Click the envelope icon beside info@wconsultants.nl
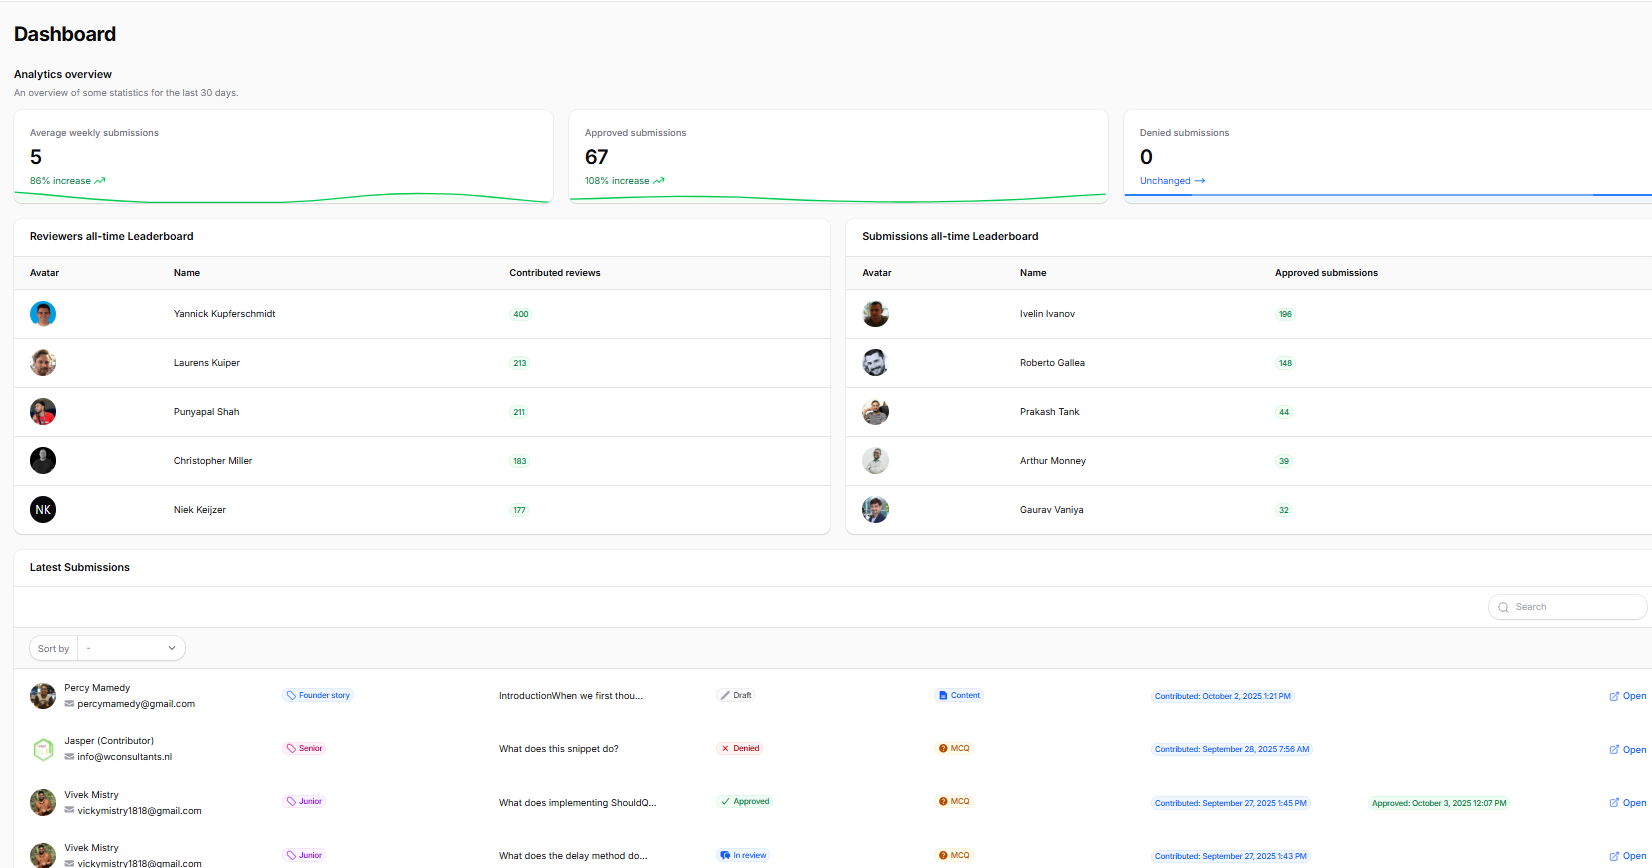 click(x=69, y=757)
